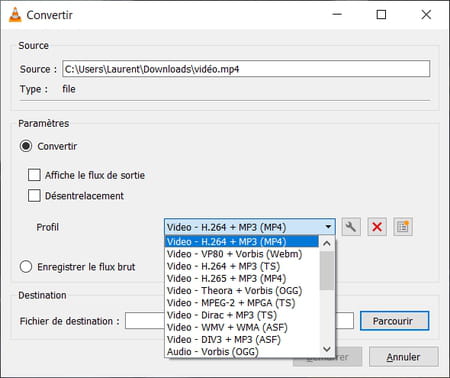450x378 pixels.
Task: Delete selected profile with red X
Action: tap(377, 227)
